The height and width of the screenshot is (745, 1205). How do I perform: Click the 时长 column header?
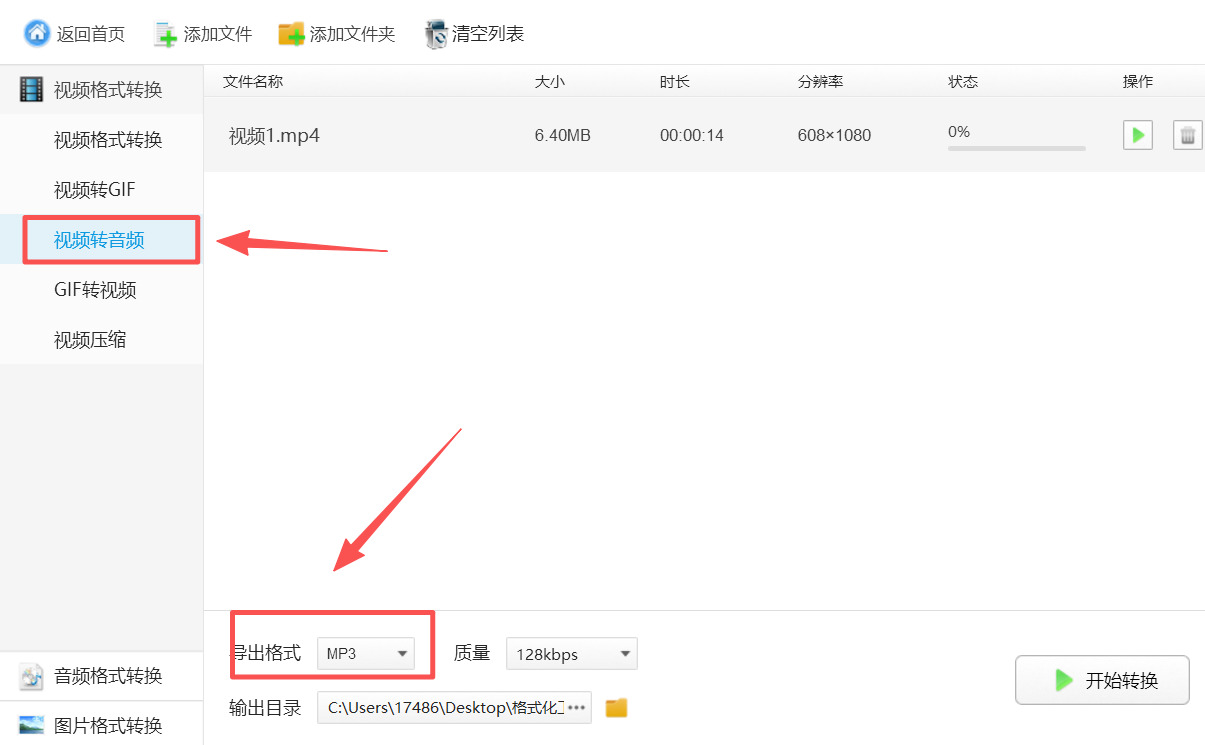coord(675,82)
